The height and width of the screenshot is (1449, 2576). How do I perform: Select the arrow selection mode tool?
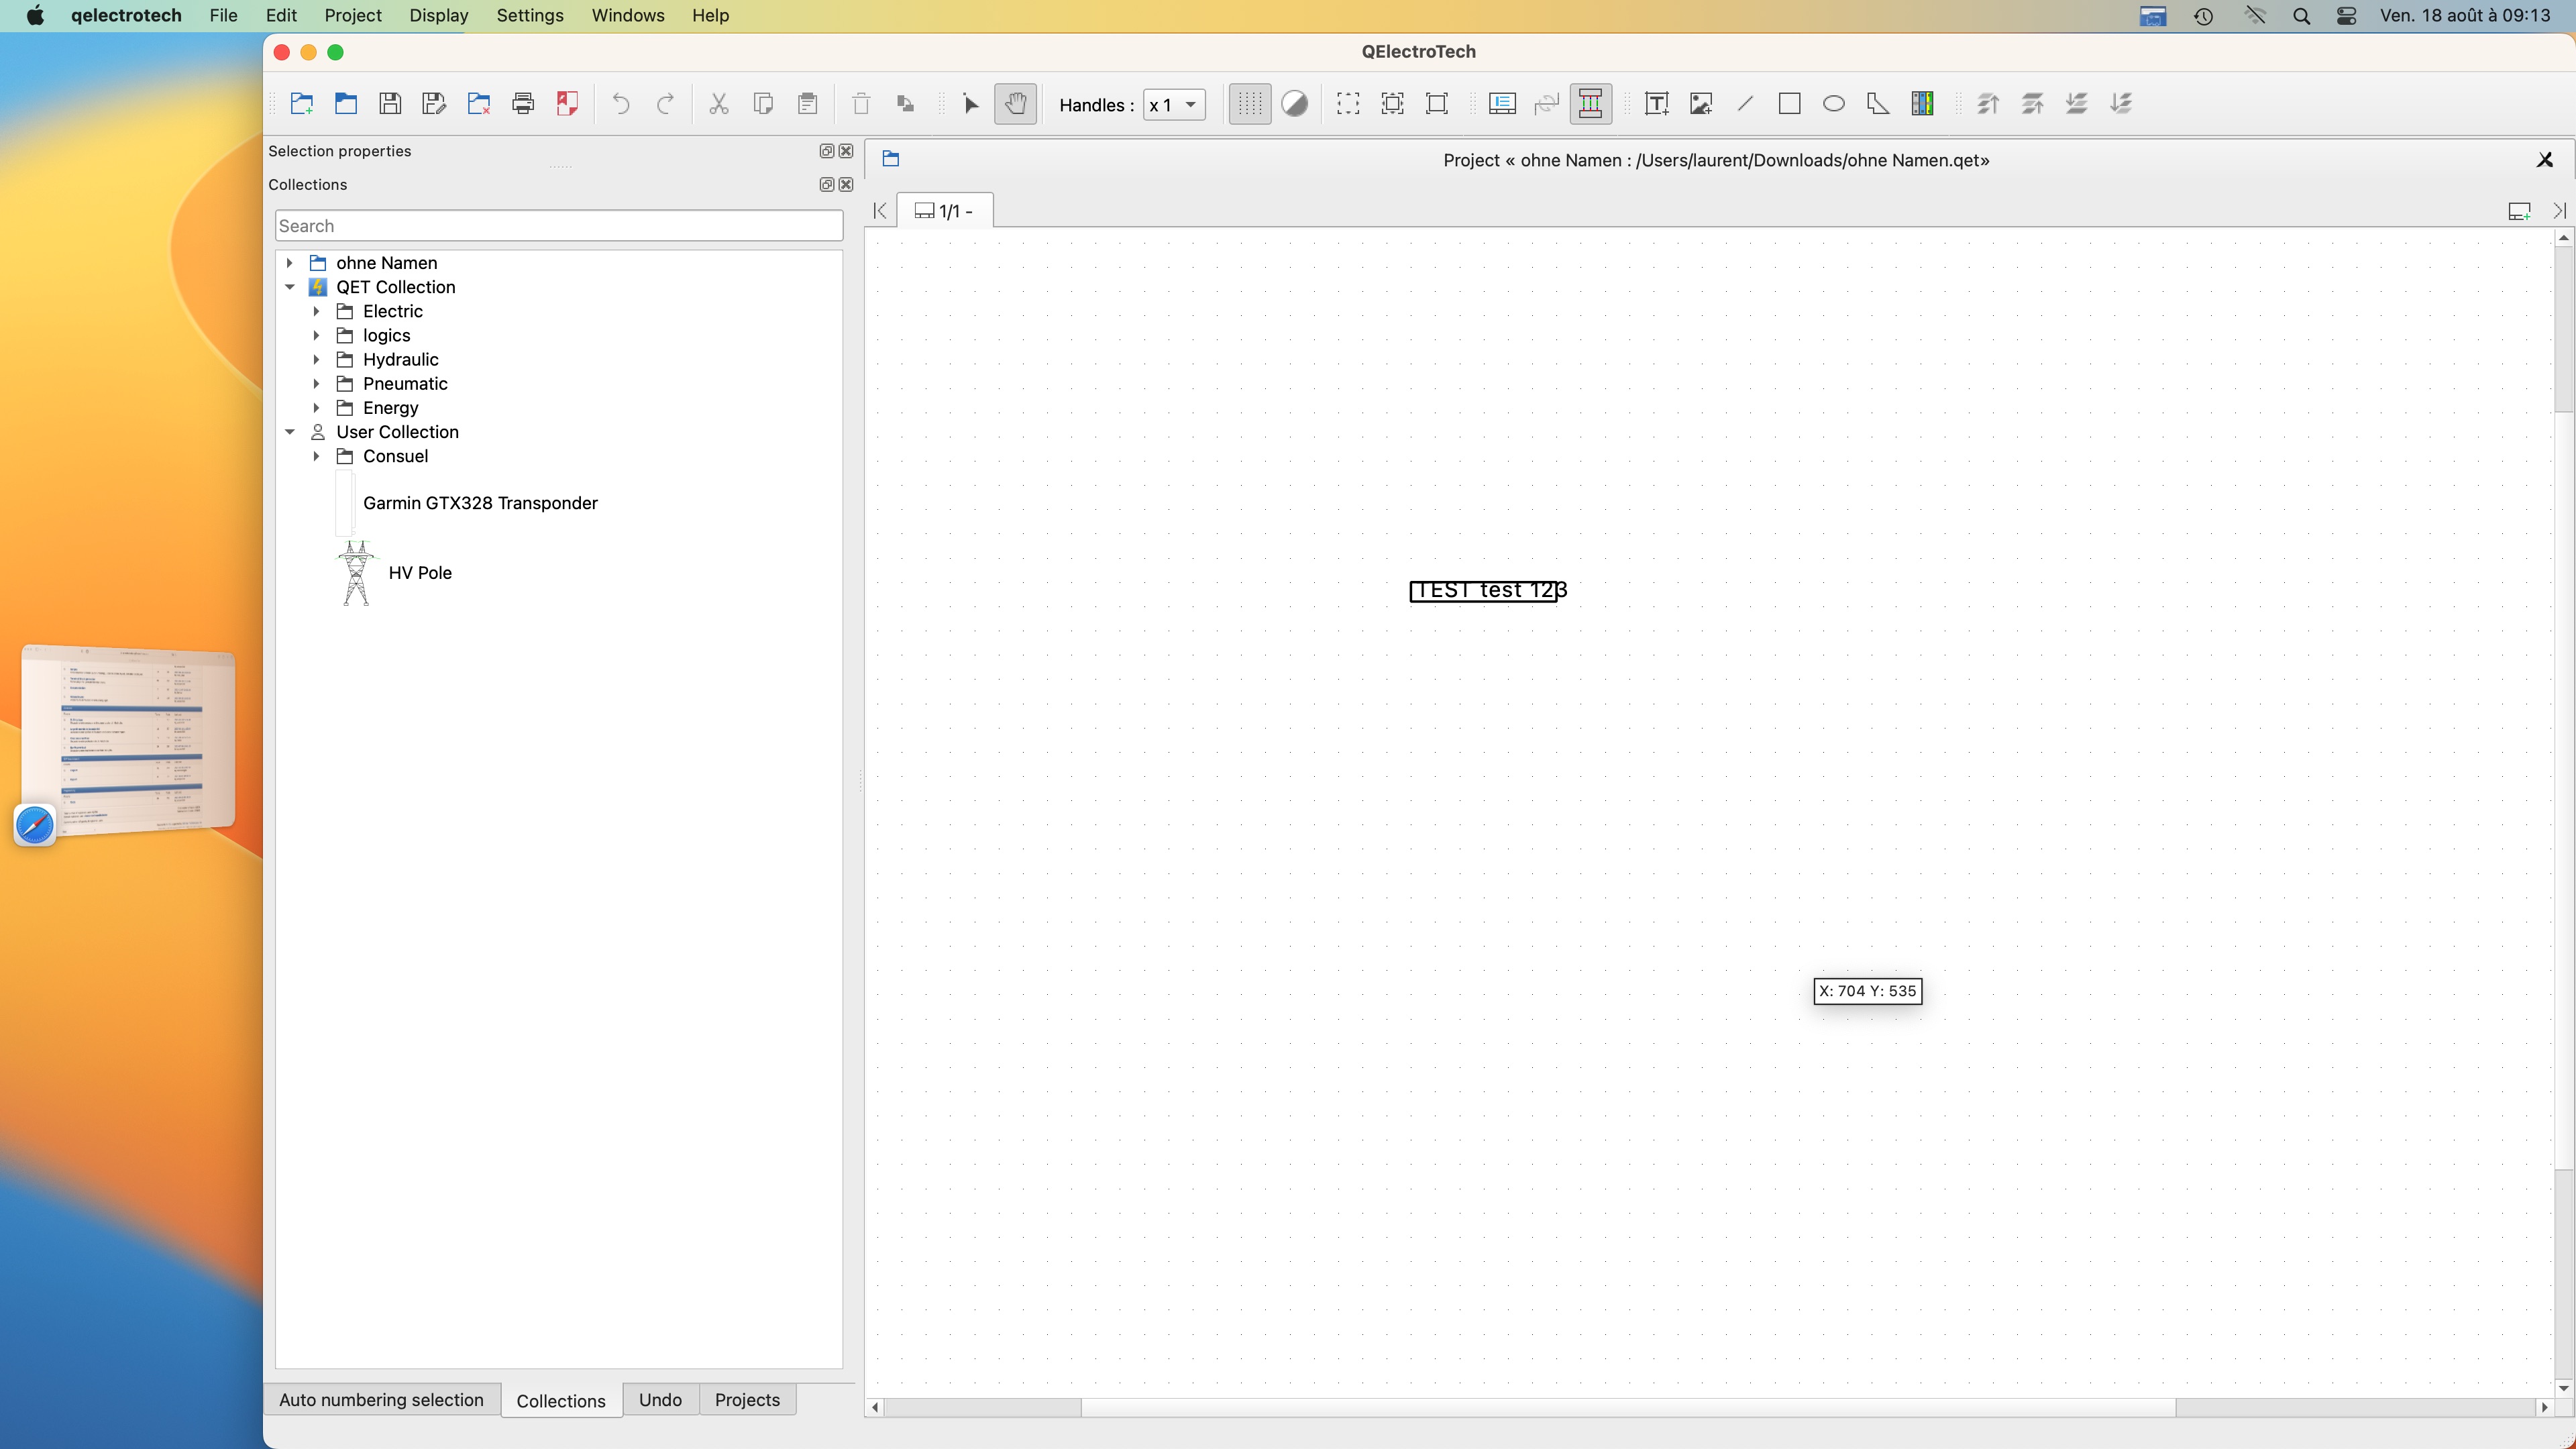(x=970, y=104)
